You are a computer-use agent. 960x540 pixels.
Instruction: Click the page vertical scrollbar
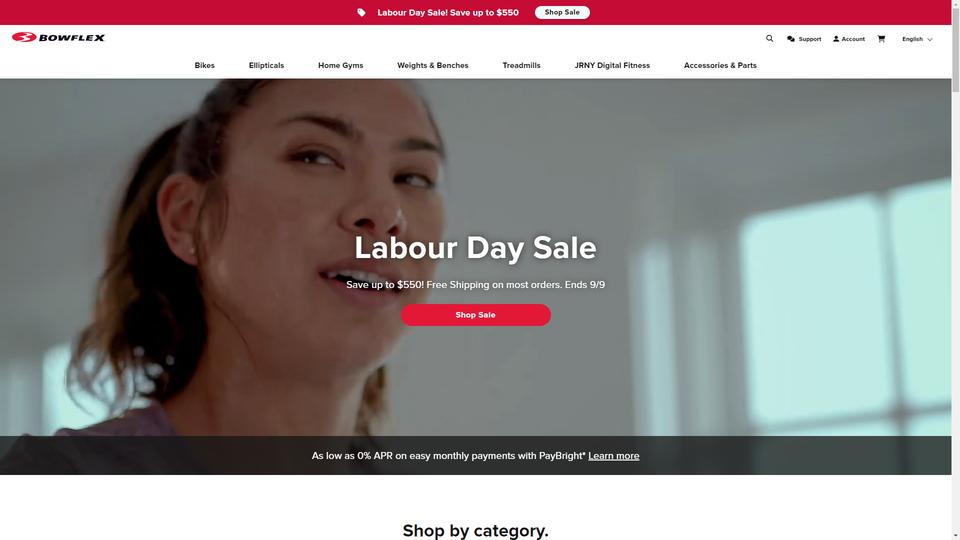[x=956, y=270]
